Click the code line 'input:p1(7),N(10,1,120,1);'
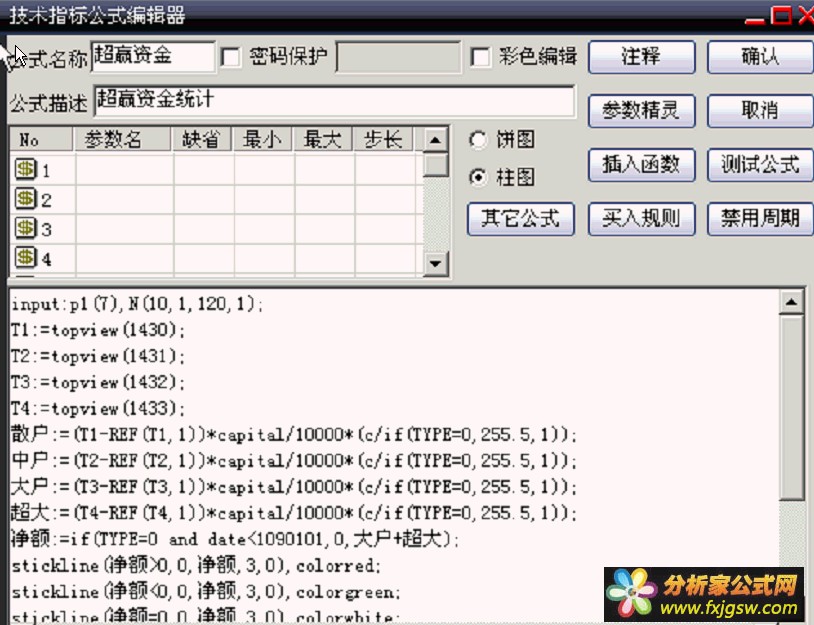 [137, 304]
